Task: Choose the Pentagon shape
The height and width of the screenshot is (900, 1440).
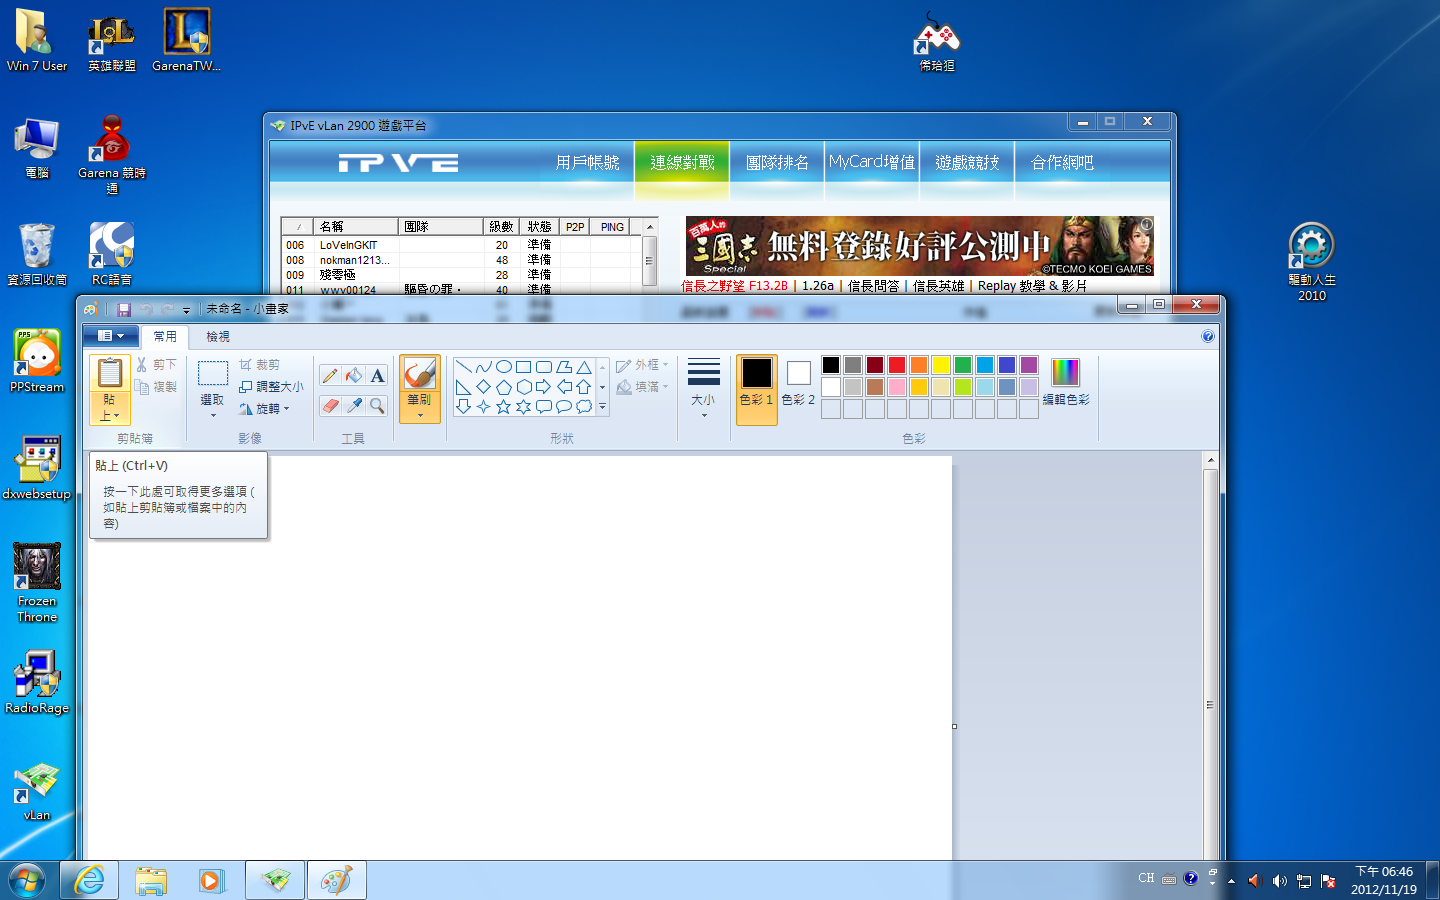Action: 504,387
